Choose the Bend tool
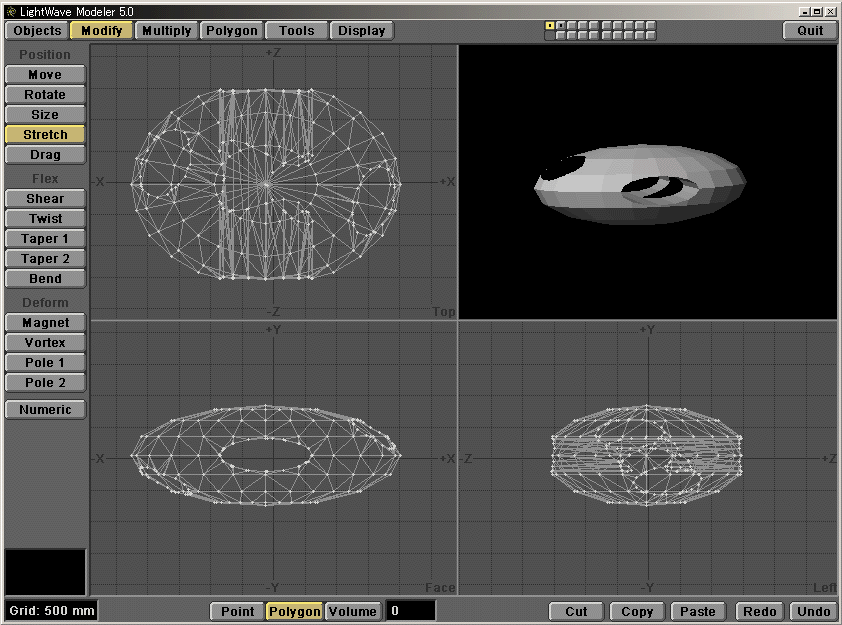Viewport: 842px width, 625px height. [44, 278]
